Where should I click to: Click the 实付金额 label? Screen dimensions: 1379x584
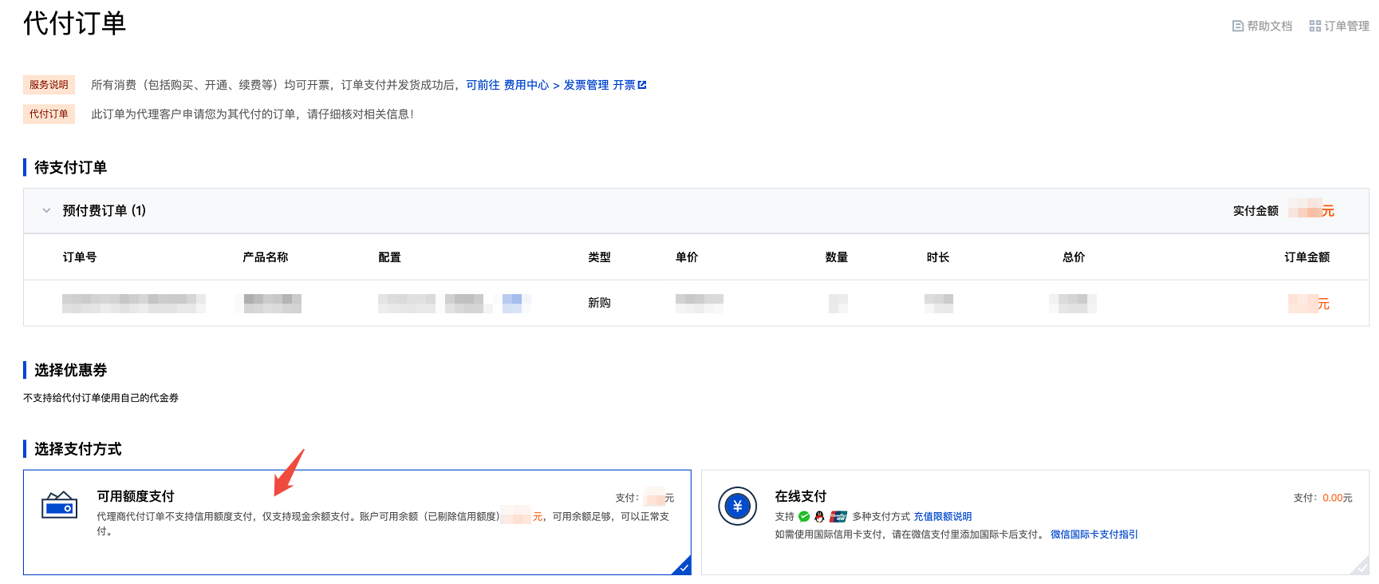[1256, 211]
